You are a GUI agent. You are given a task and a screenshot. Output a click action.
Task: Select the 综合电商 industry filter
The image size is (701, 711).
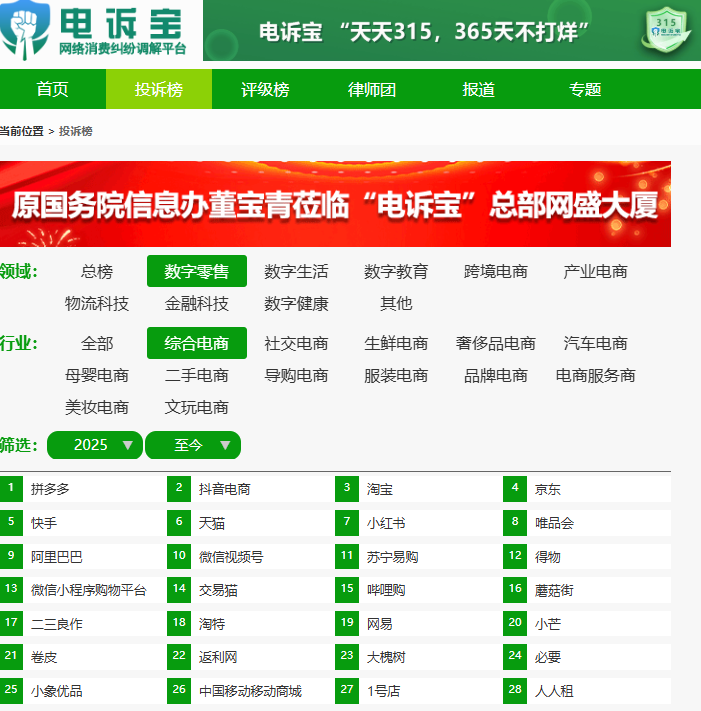[197, 343]
